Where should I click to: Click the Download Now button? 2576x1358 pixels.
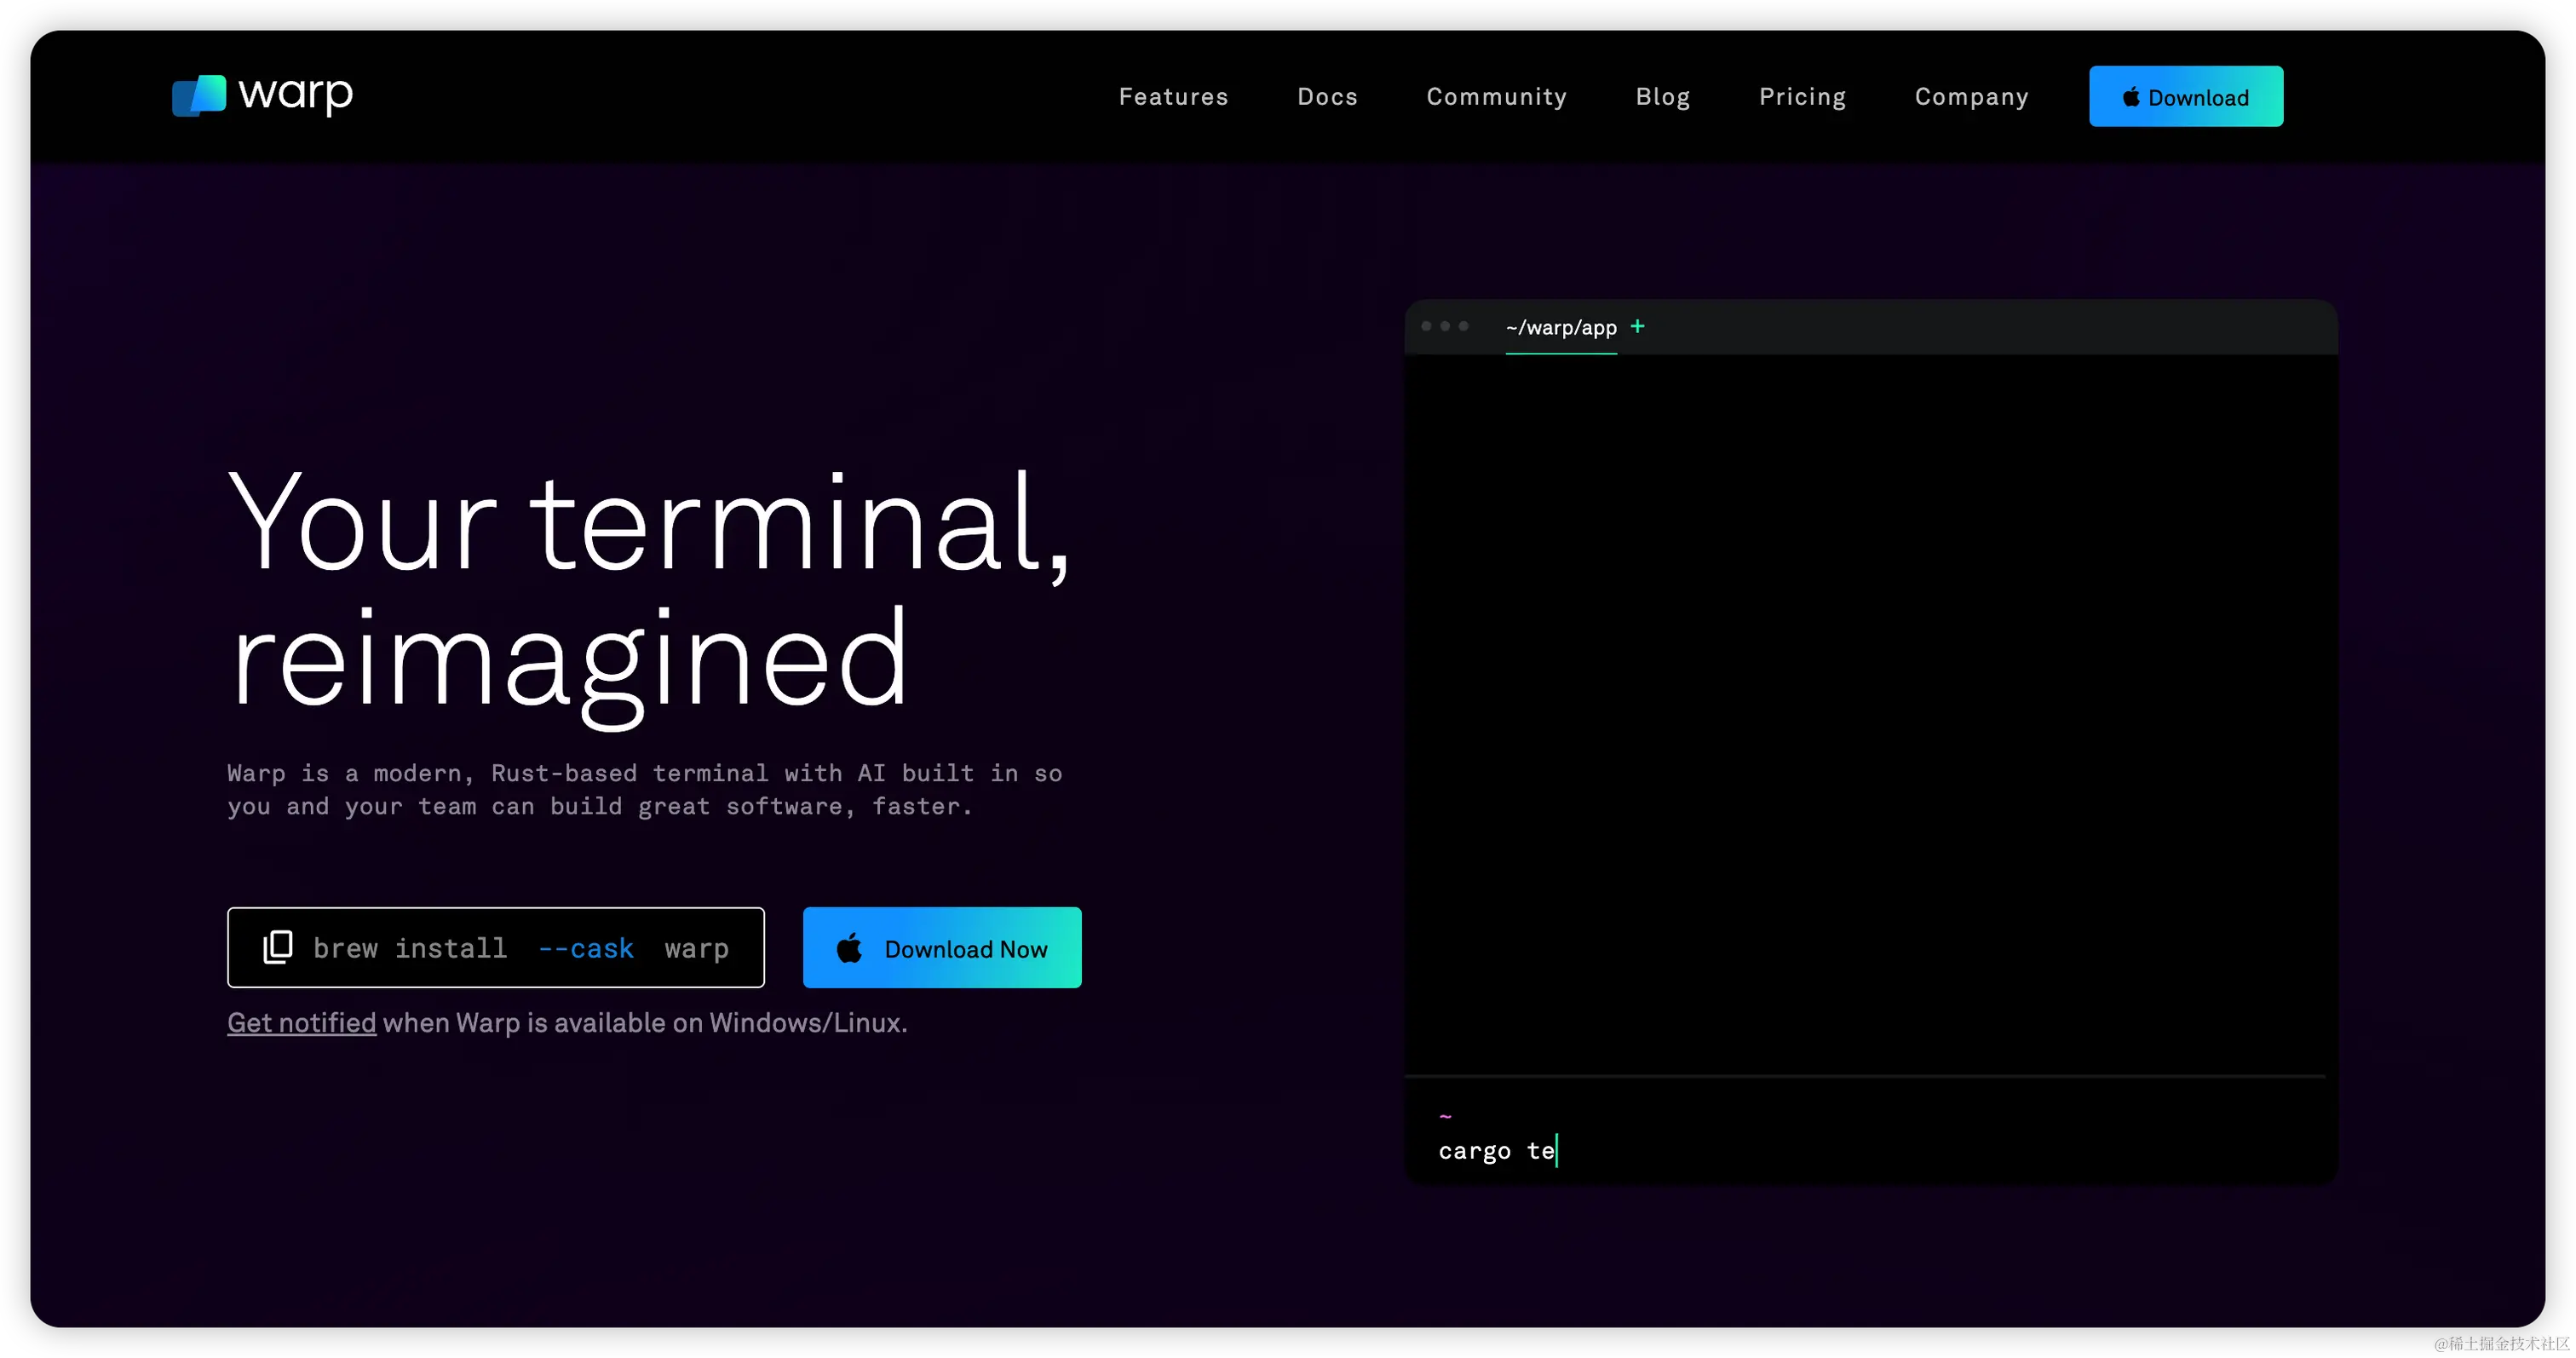pos(942,947)
